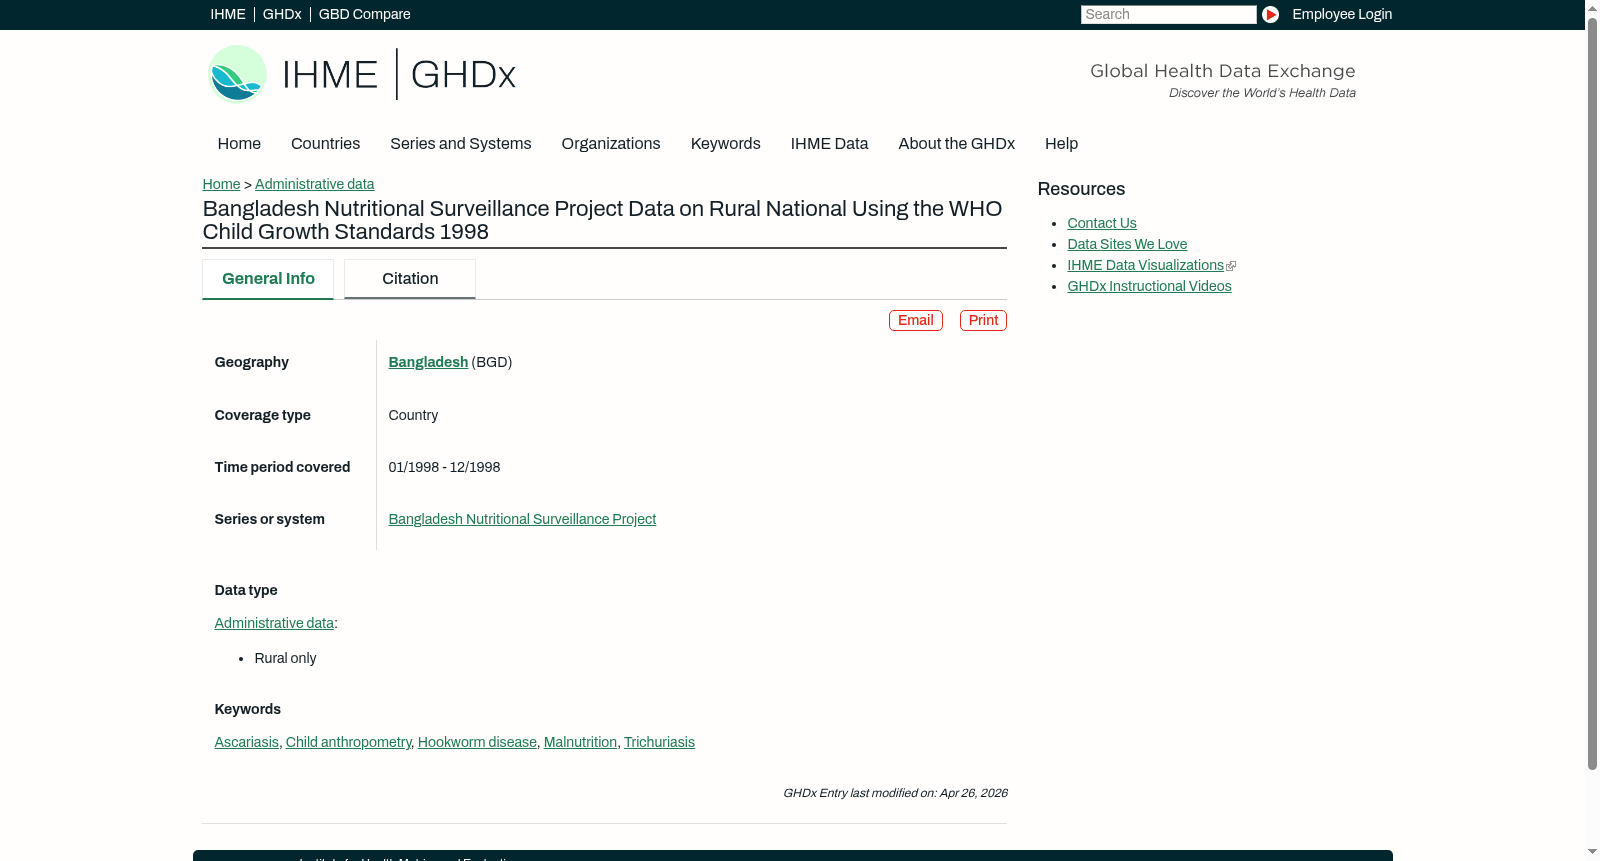The height and width of the screenshot is (861, 1600).
Task: Click the Print button
Action: tap(984, 320)
